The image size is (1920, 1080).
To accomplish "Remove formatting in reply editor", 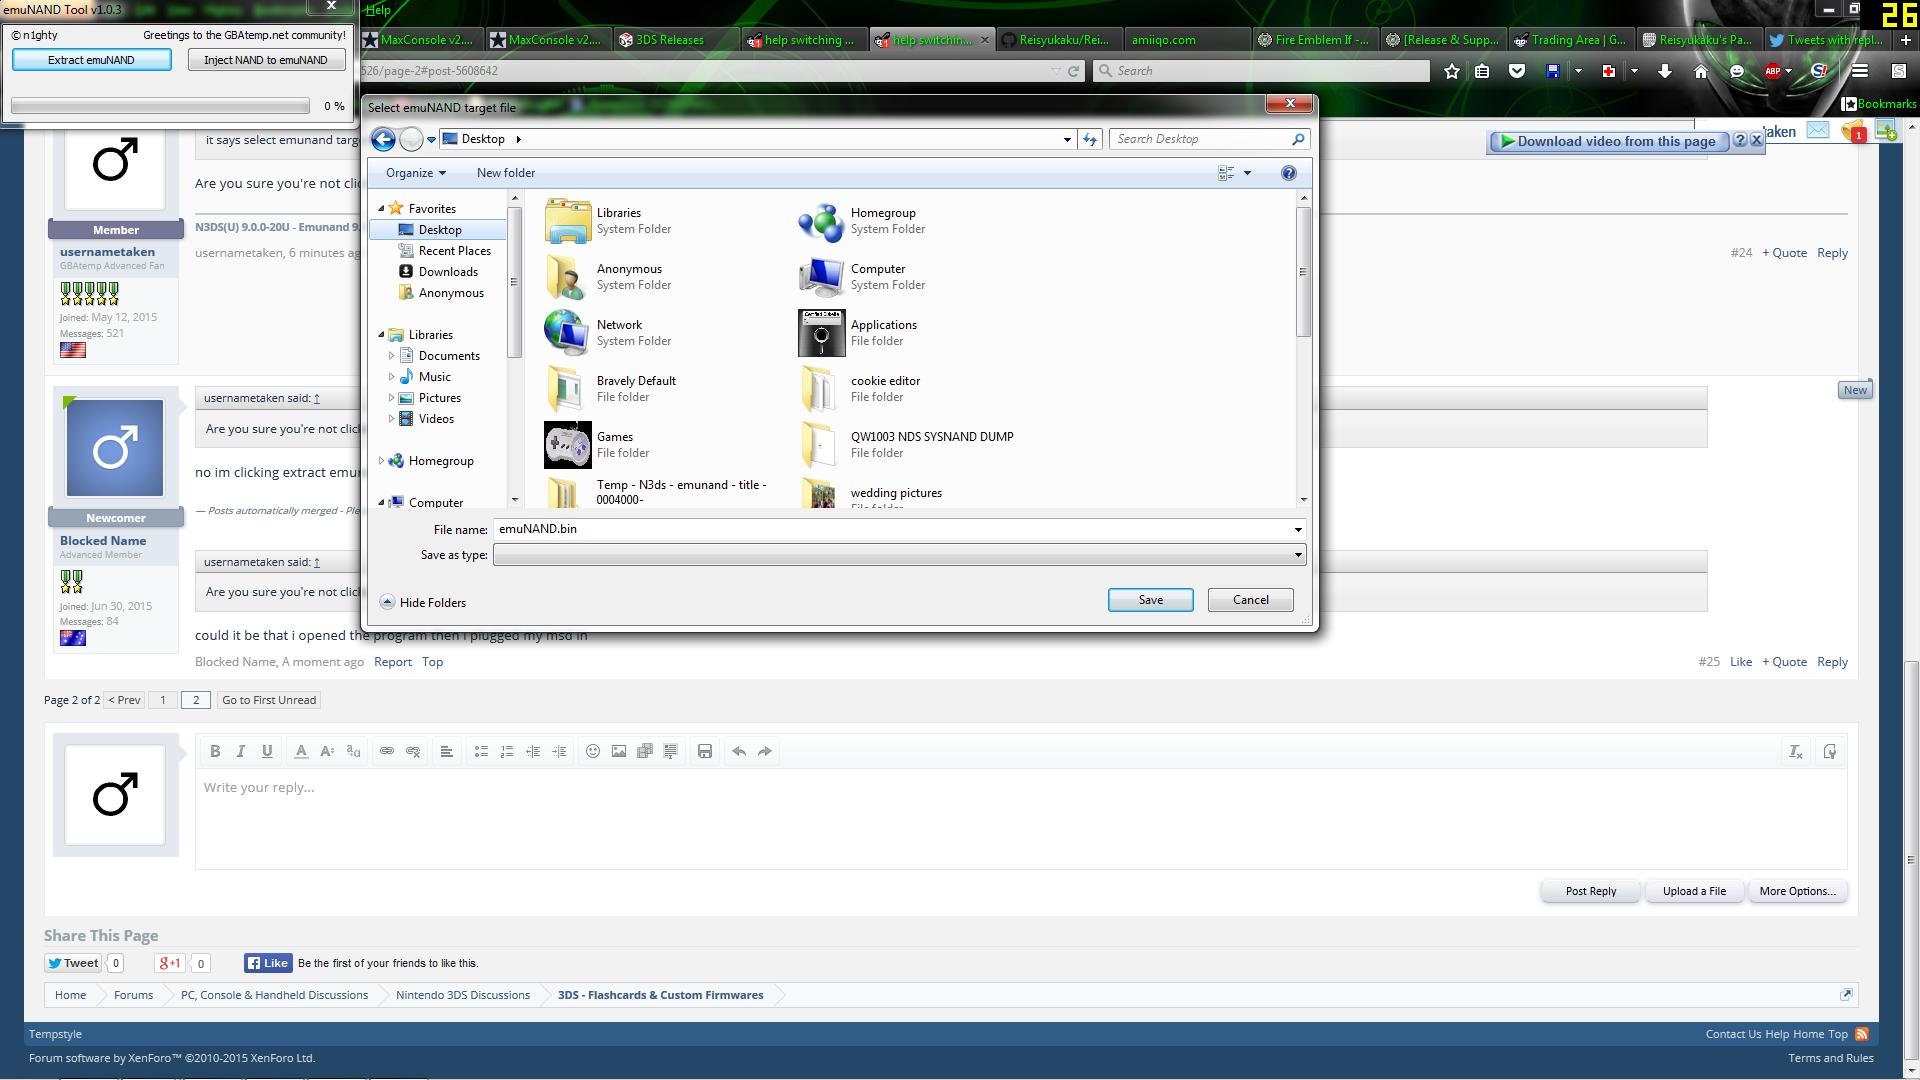I will (x=1796, y=751).
